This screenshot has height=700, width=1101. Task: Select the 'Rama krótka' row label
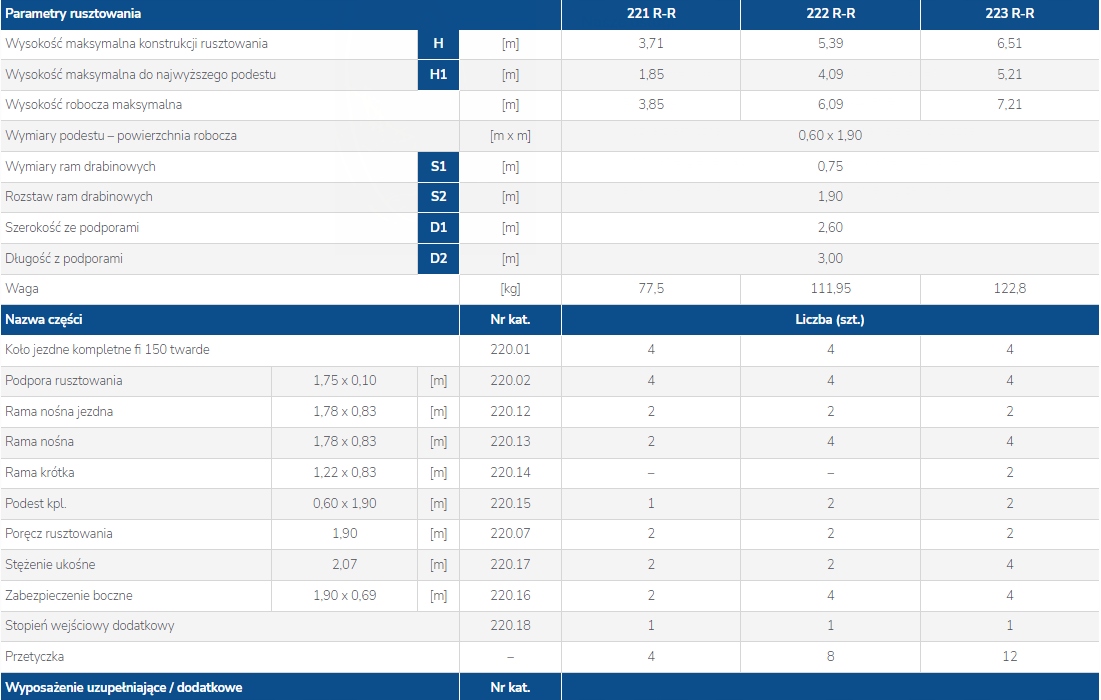(39, 473)
